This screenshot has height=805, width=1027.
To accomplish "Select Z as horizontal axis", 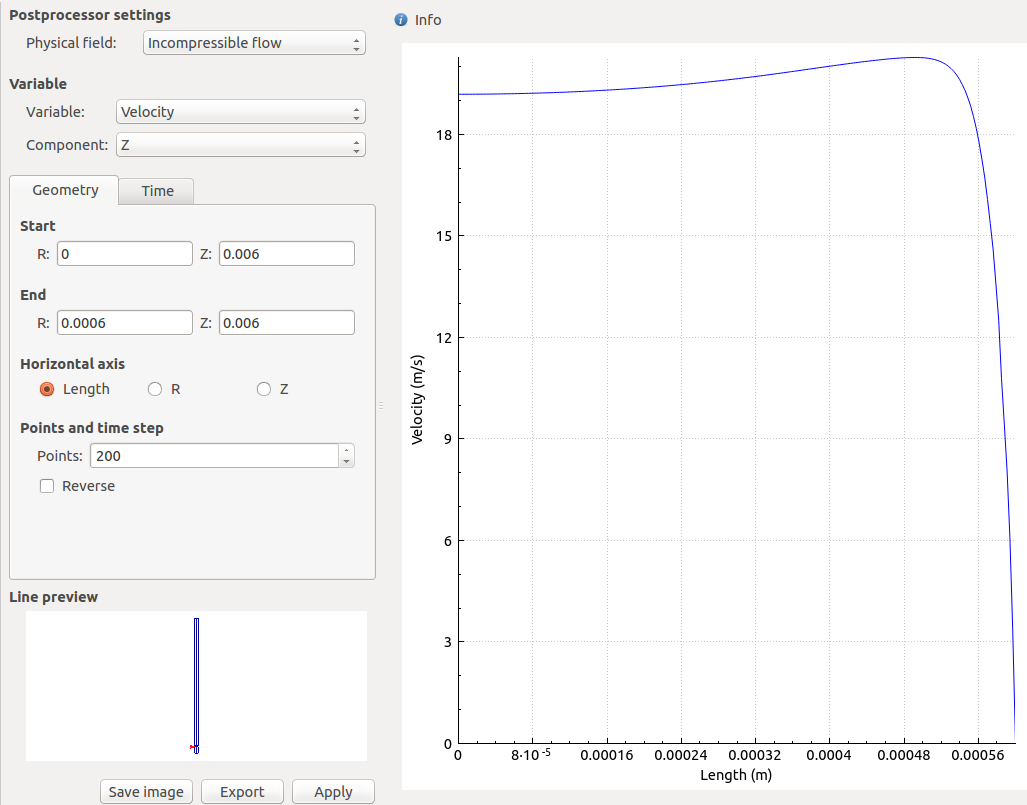I will (264, 389).
